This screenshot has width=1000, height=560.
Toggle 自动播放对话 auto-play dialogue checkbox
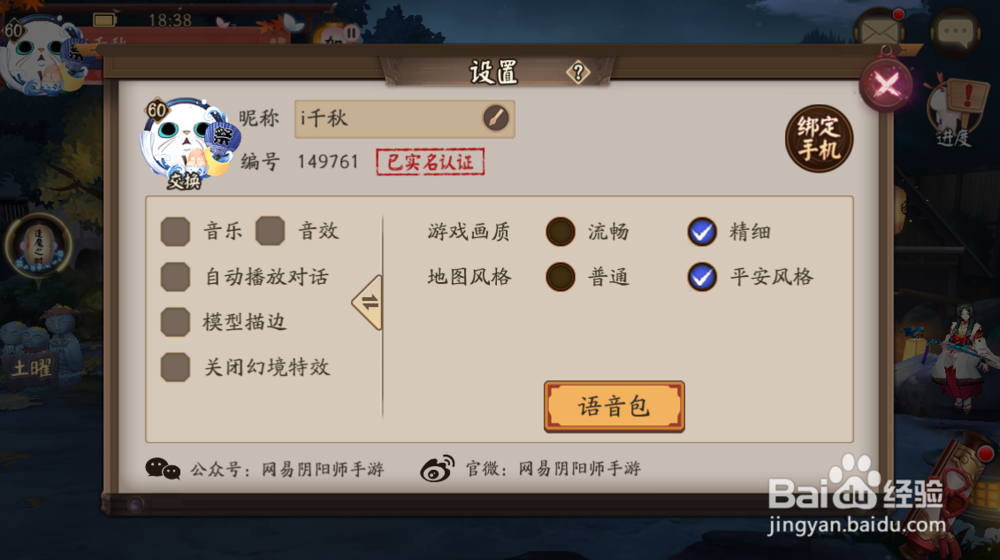175,277
